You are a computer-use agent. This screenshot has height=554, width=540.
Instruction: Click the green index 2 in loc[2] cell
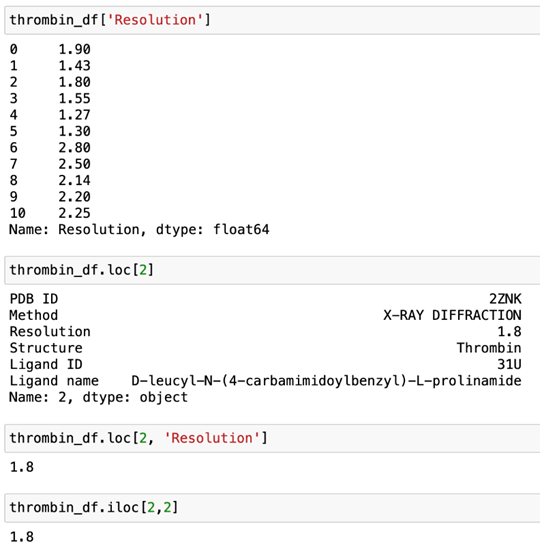point(143,270)
